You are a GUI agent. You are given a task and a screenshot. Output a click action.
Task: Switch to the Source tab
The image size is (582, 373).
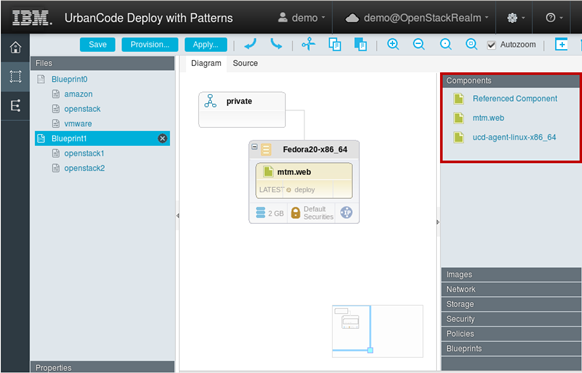point(245,63)
